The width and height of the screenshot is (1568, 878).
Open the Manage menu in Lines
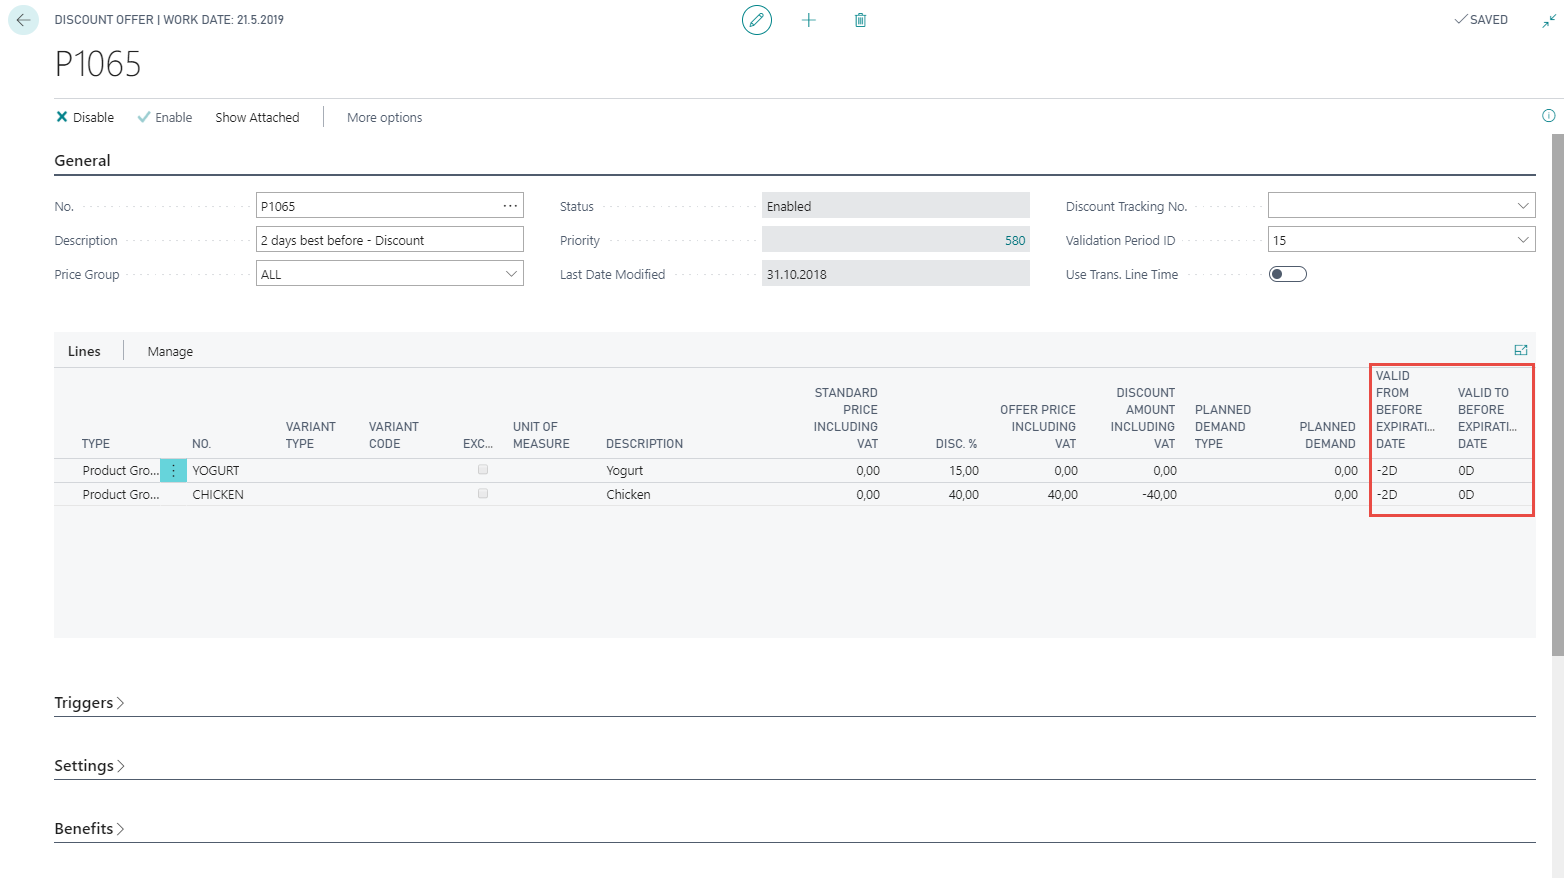coord(170,351)
